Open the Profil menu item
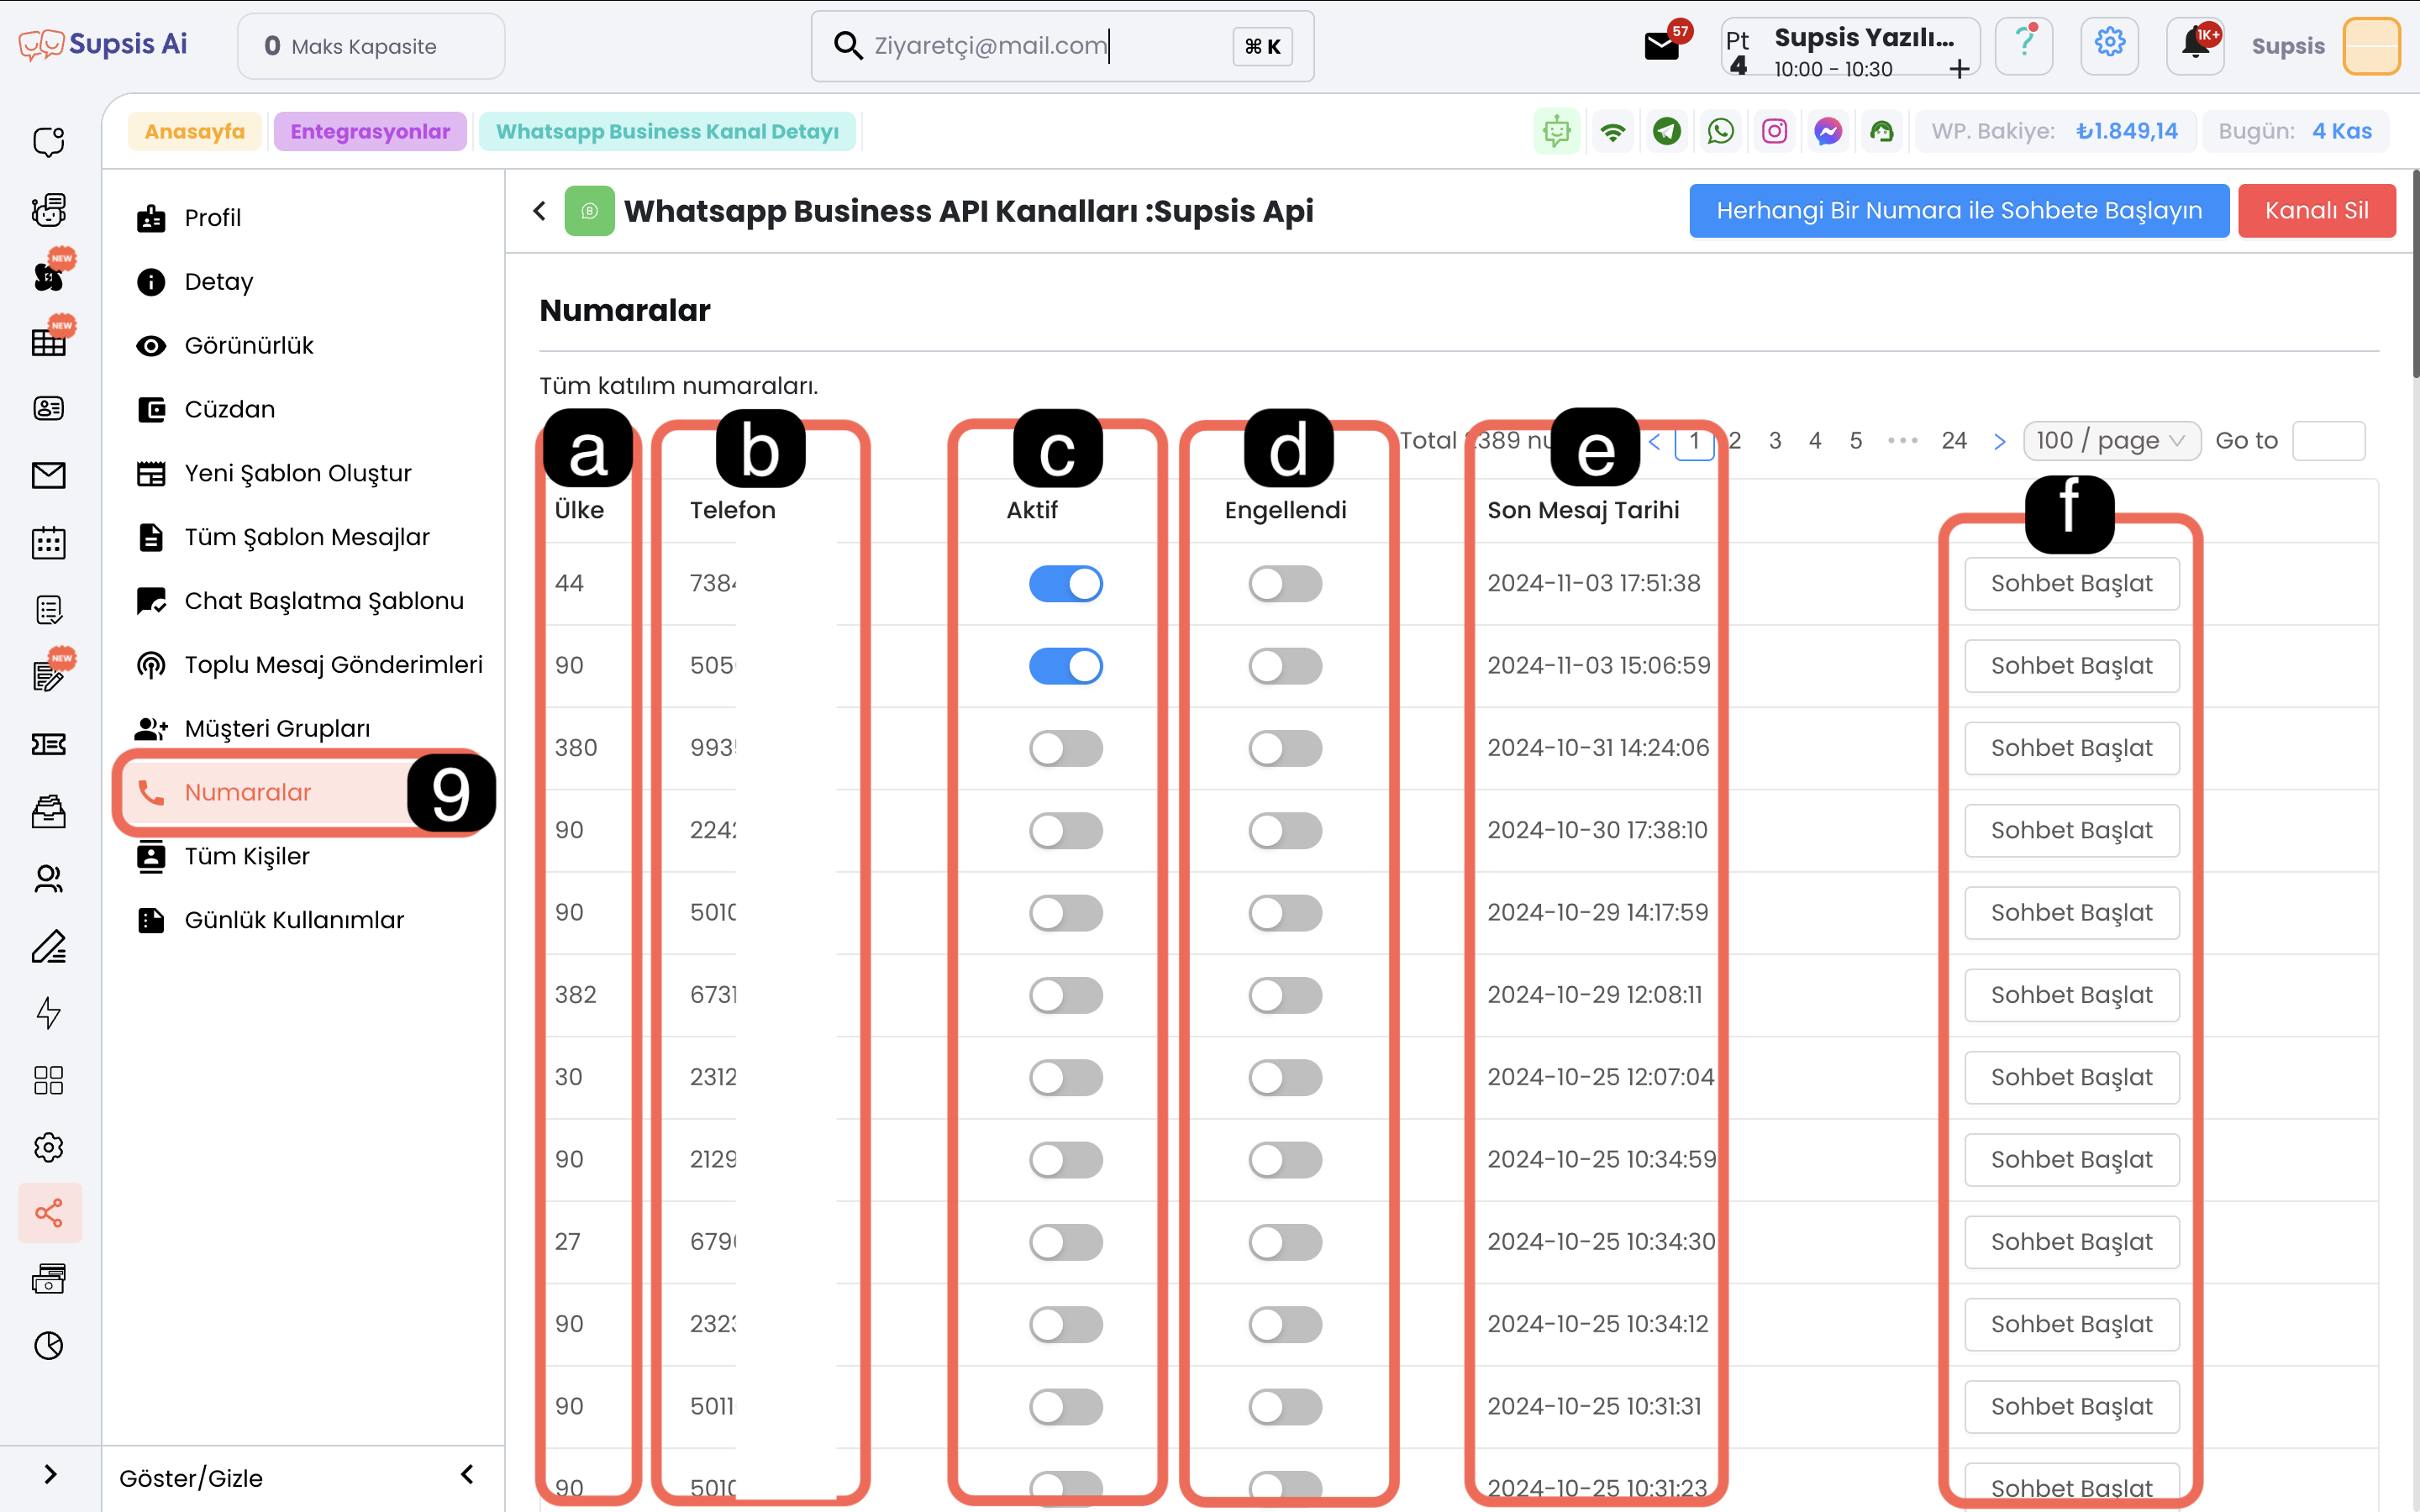The width and height of the screenshot is (2420, 1512). click(x=211, y=218)
